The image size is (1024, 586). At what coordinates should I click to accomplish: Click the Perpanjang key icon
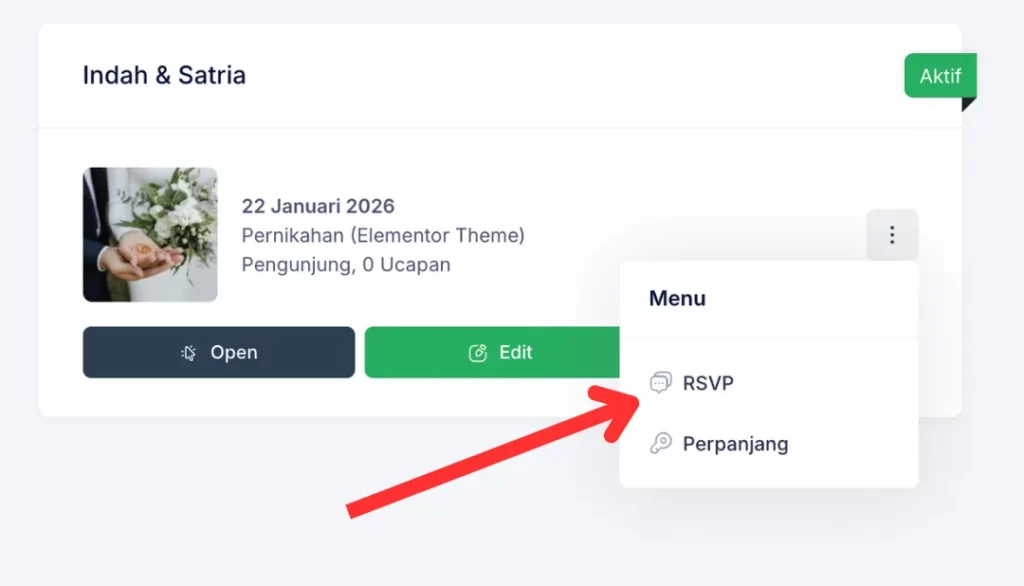pos(660,444)
